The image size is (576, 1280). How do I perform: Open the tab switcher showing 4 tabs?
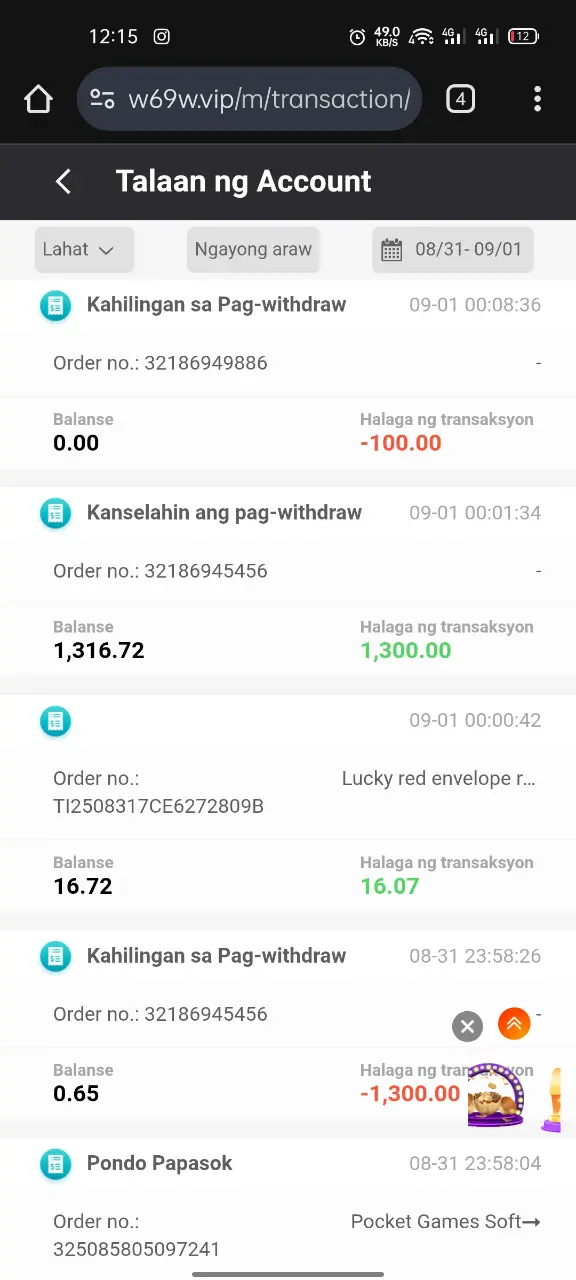tap(460, 99)
